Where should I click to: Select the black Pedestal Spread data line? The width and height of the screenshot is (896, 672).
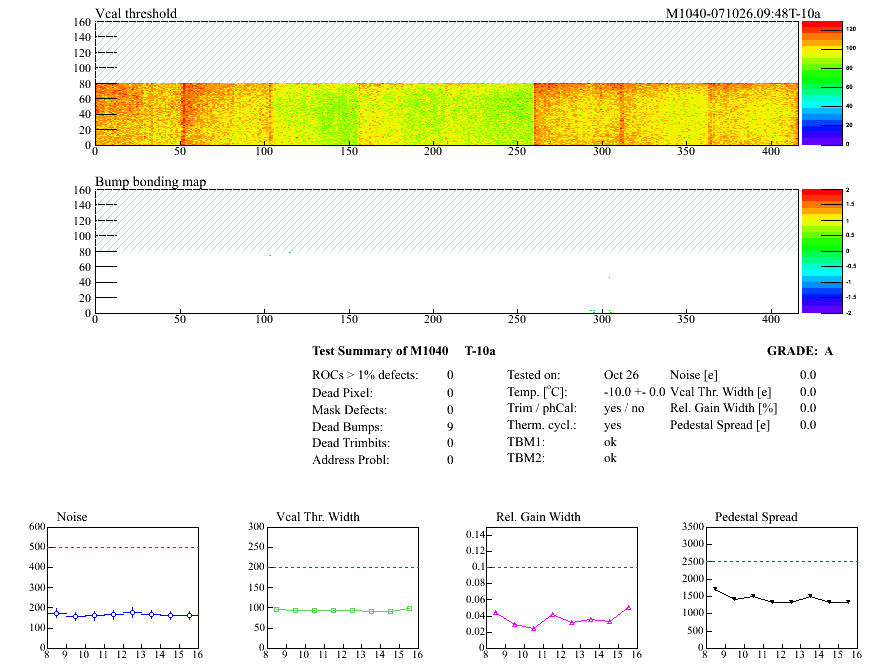pos(782,595)
